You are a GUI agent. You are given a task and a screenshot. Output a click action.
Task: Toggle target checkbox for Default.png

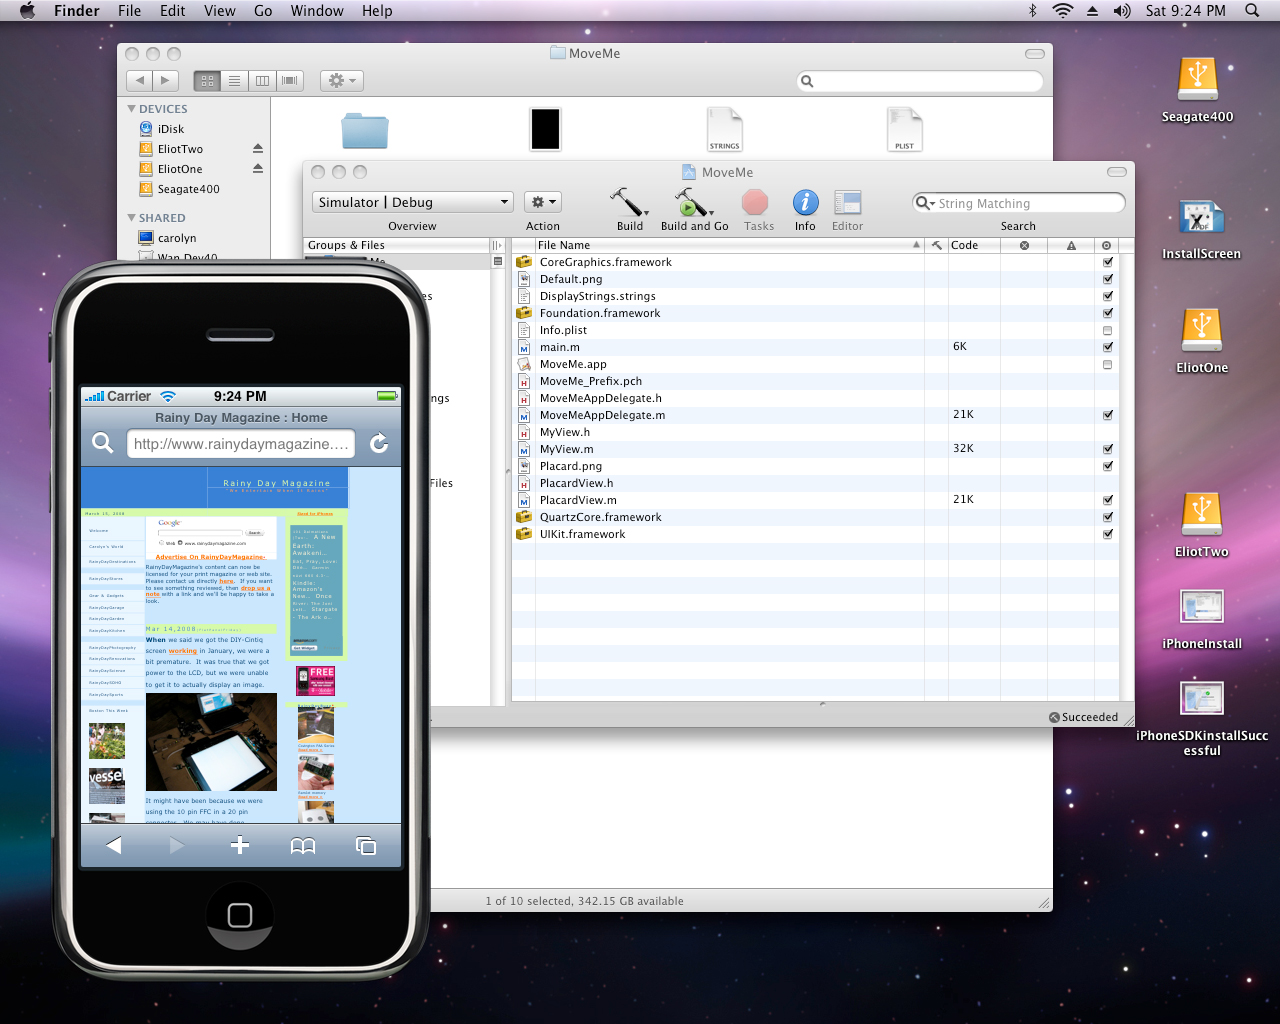tap(1107, 279)
